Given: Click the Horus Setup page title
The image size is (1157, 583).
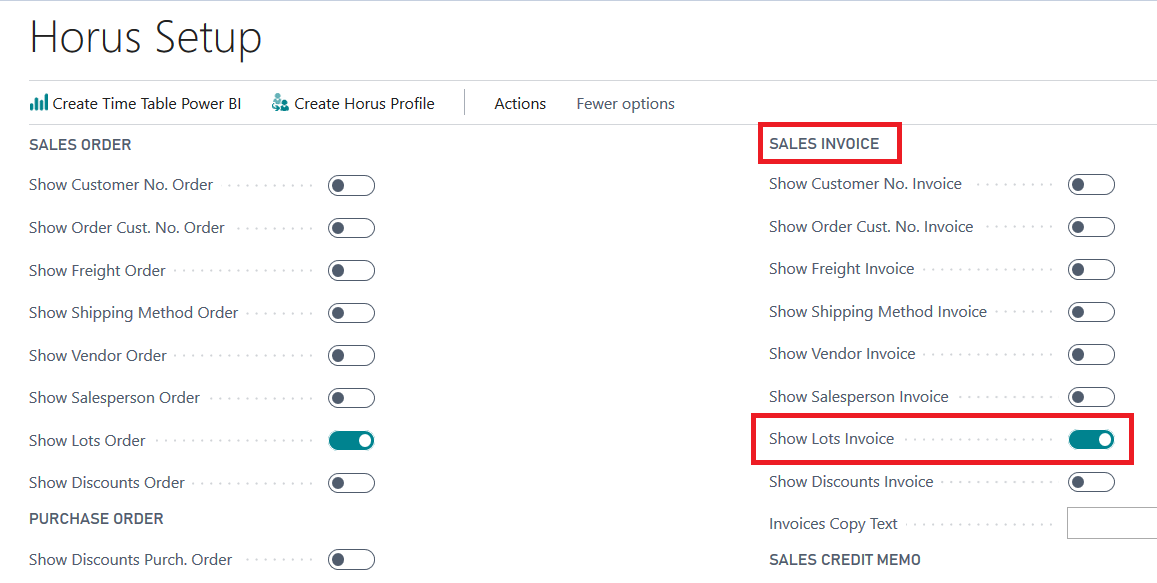Looking at the screenshot, I should pos(146,37).
